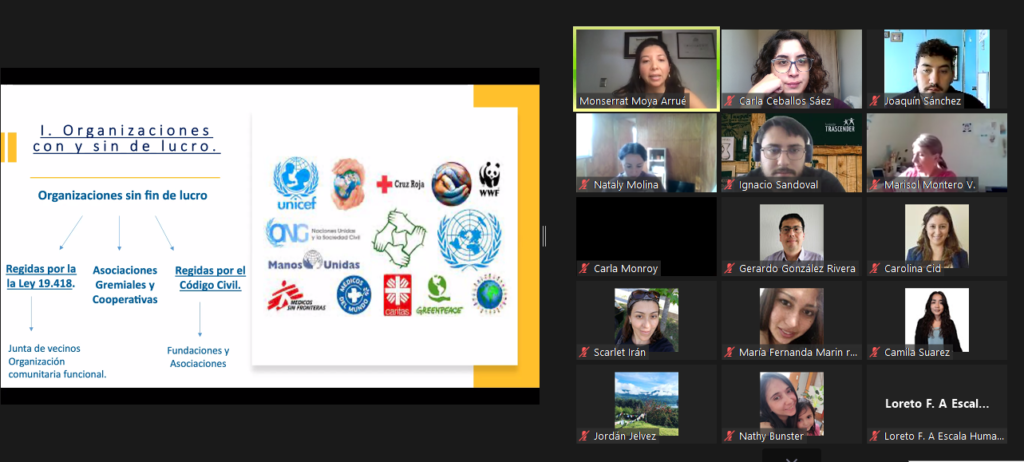Click the 'Jordán Jelvez' name label

(625, 436)
